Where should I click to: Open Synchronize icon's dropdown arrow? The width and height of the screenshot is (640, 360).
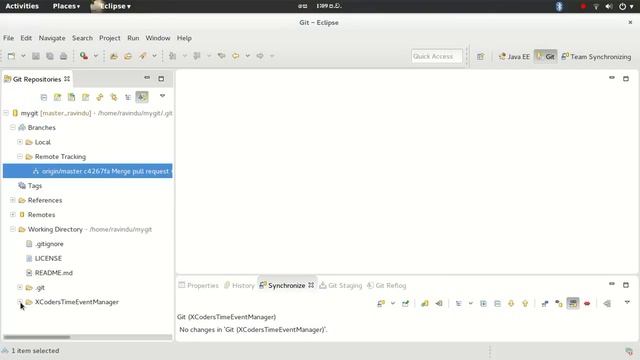point(393,303)
